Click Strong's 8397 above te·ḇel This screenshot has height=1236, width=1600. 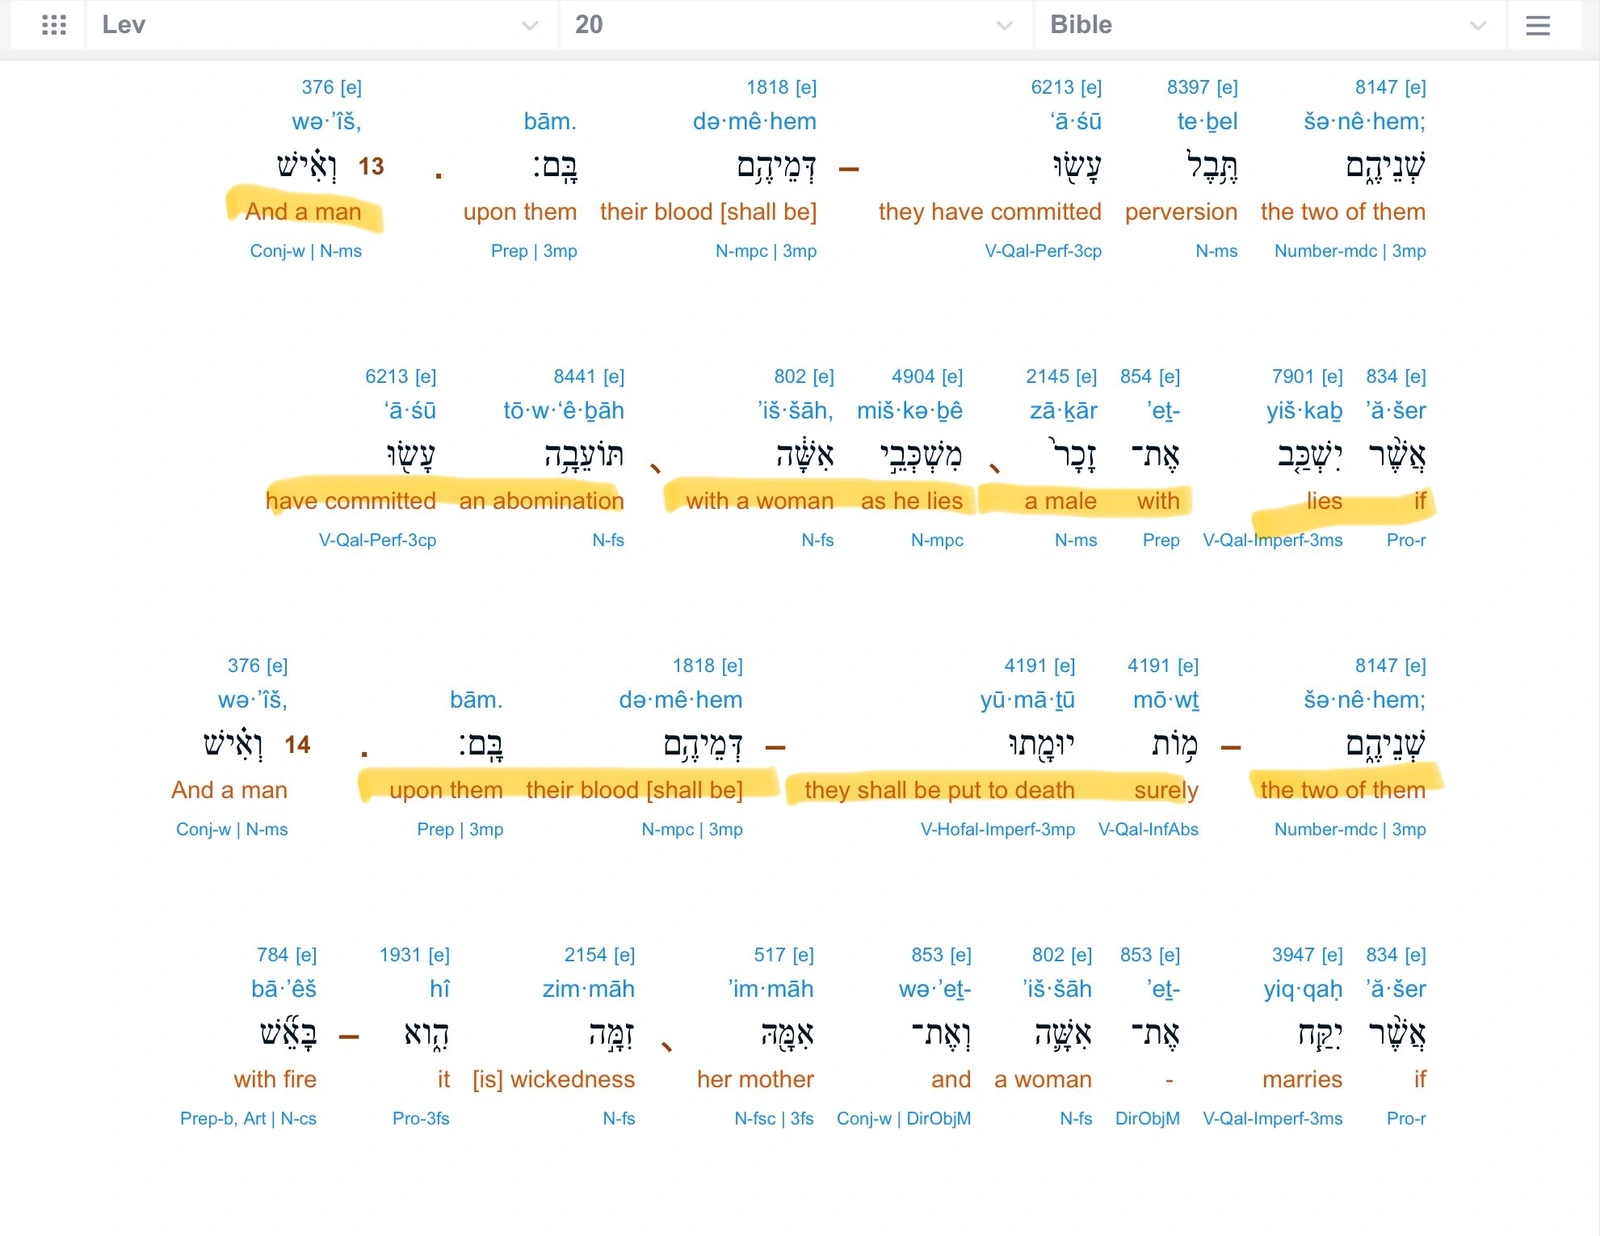click(1188, 88)
